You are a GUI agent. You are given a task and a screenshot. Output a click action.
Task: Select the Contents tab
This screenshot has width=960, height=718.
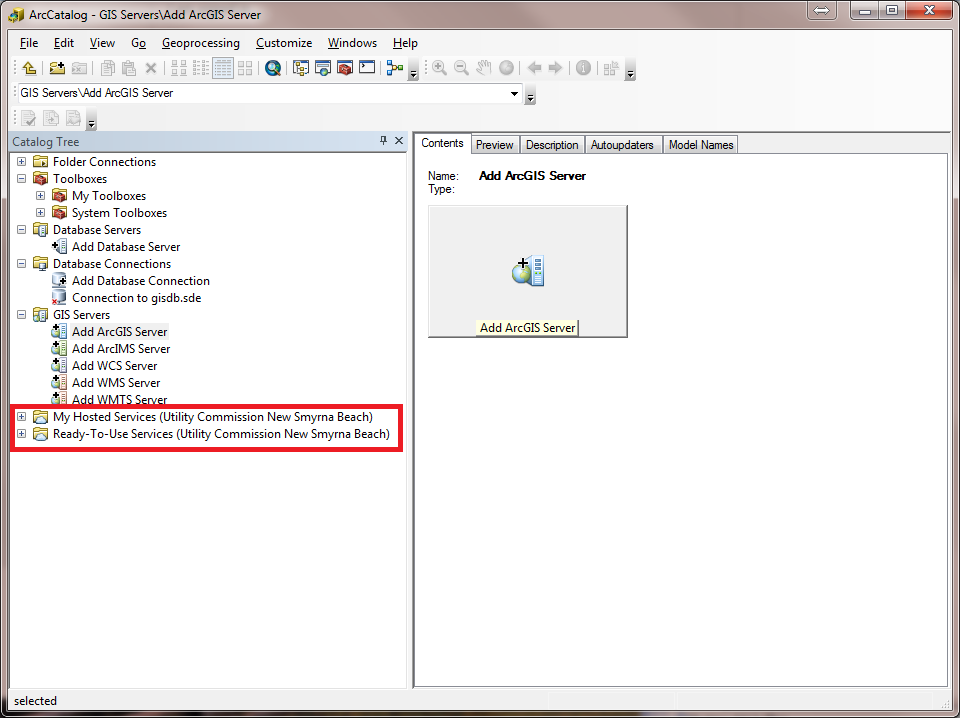442,143
